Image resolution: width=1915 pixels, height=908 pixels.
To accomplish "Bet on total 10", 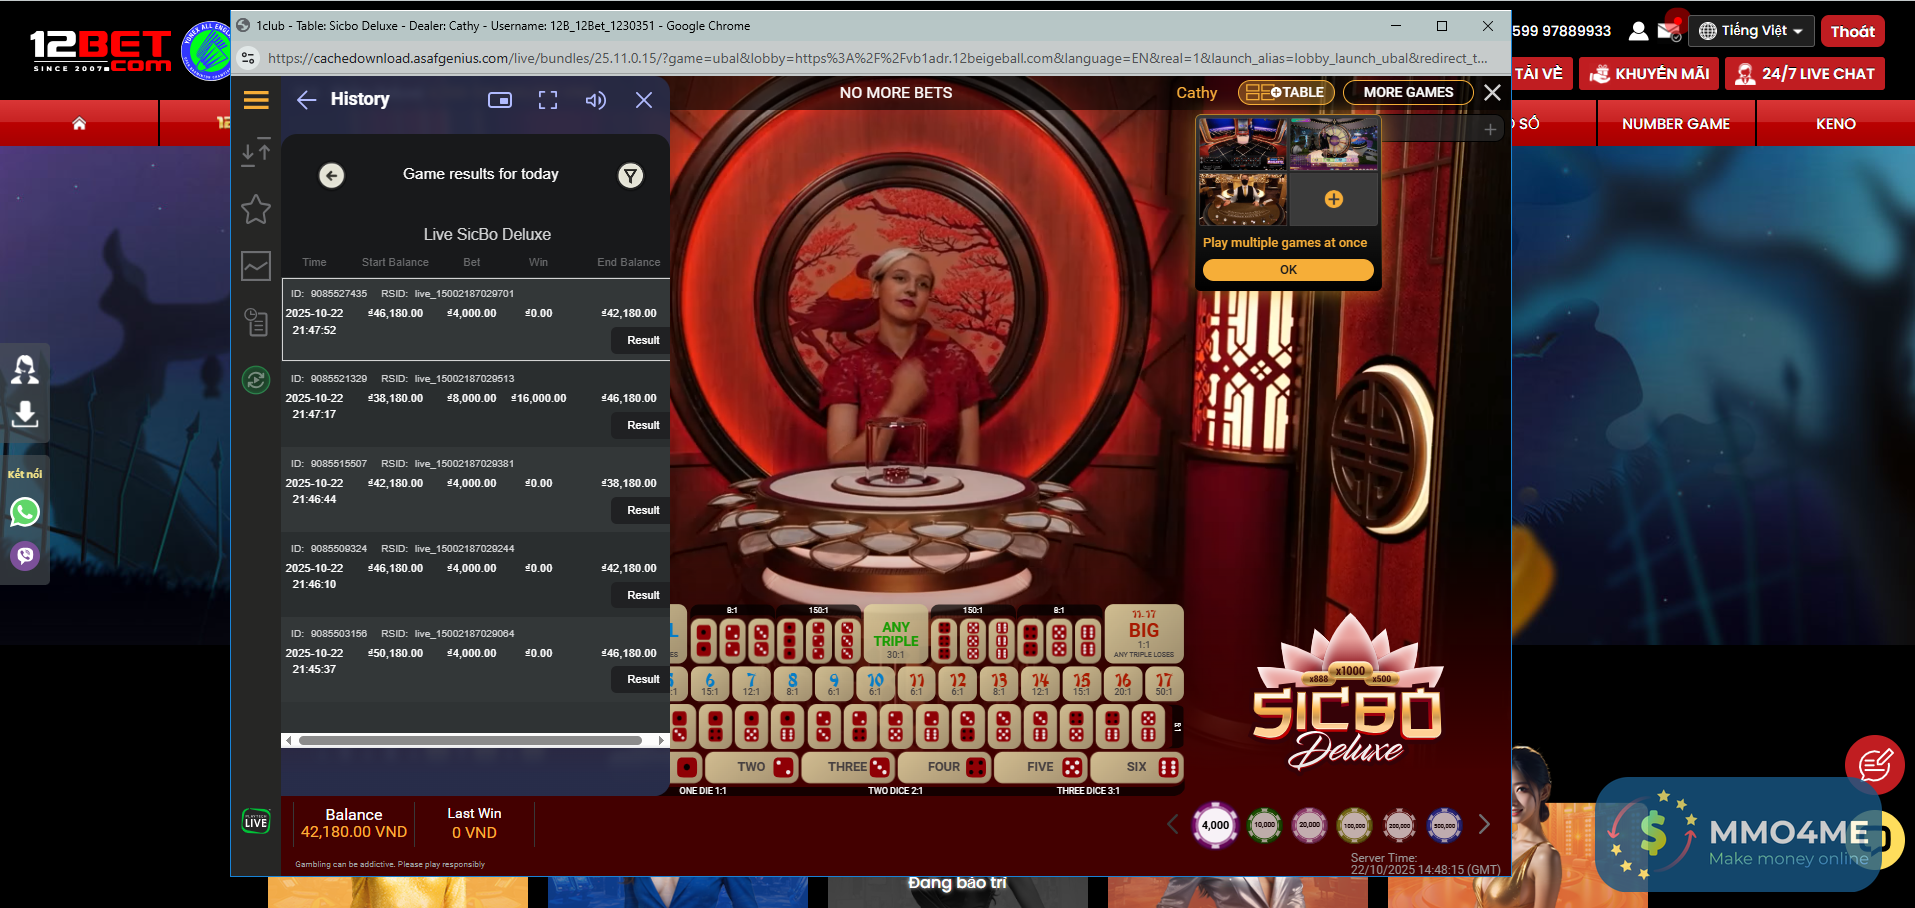I will coord(875,684).
